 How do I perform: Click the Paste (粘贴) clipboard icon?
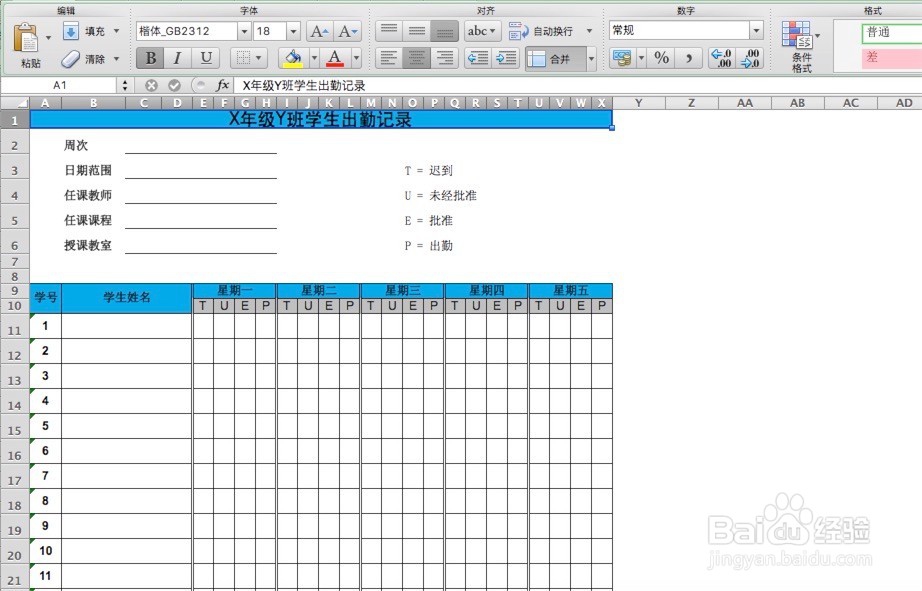[x=27, y=38]
